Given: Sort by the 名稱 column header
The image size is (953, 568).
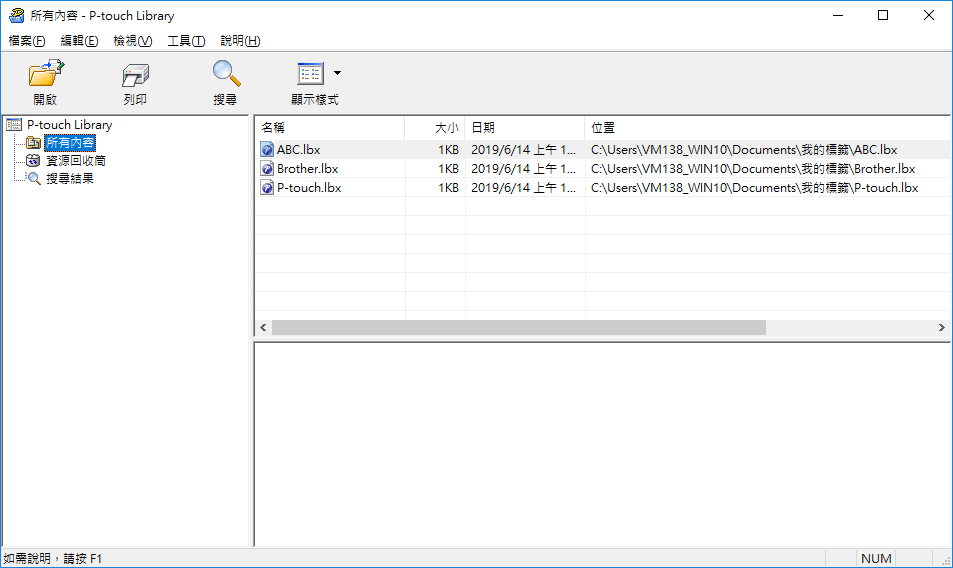Looking at the screenshot, I should tap(330, 128).
